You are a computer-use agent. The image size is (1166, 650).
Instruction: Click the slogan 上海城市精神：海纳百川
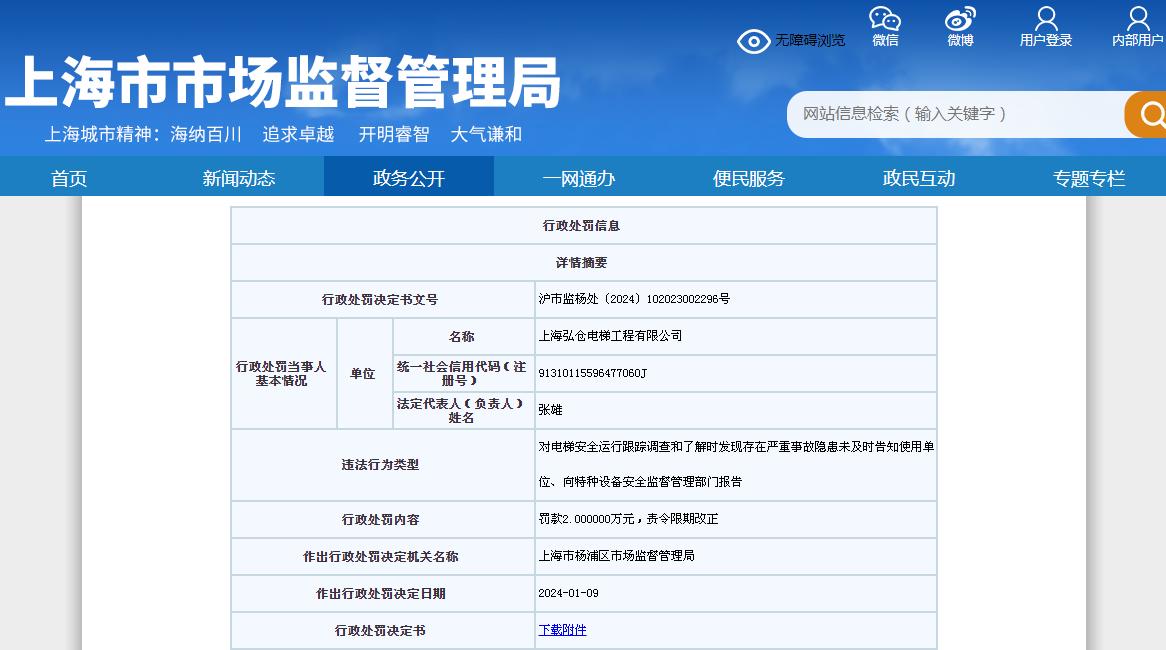click(x=143, y=135)
